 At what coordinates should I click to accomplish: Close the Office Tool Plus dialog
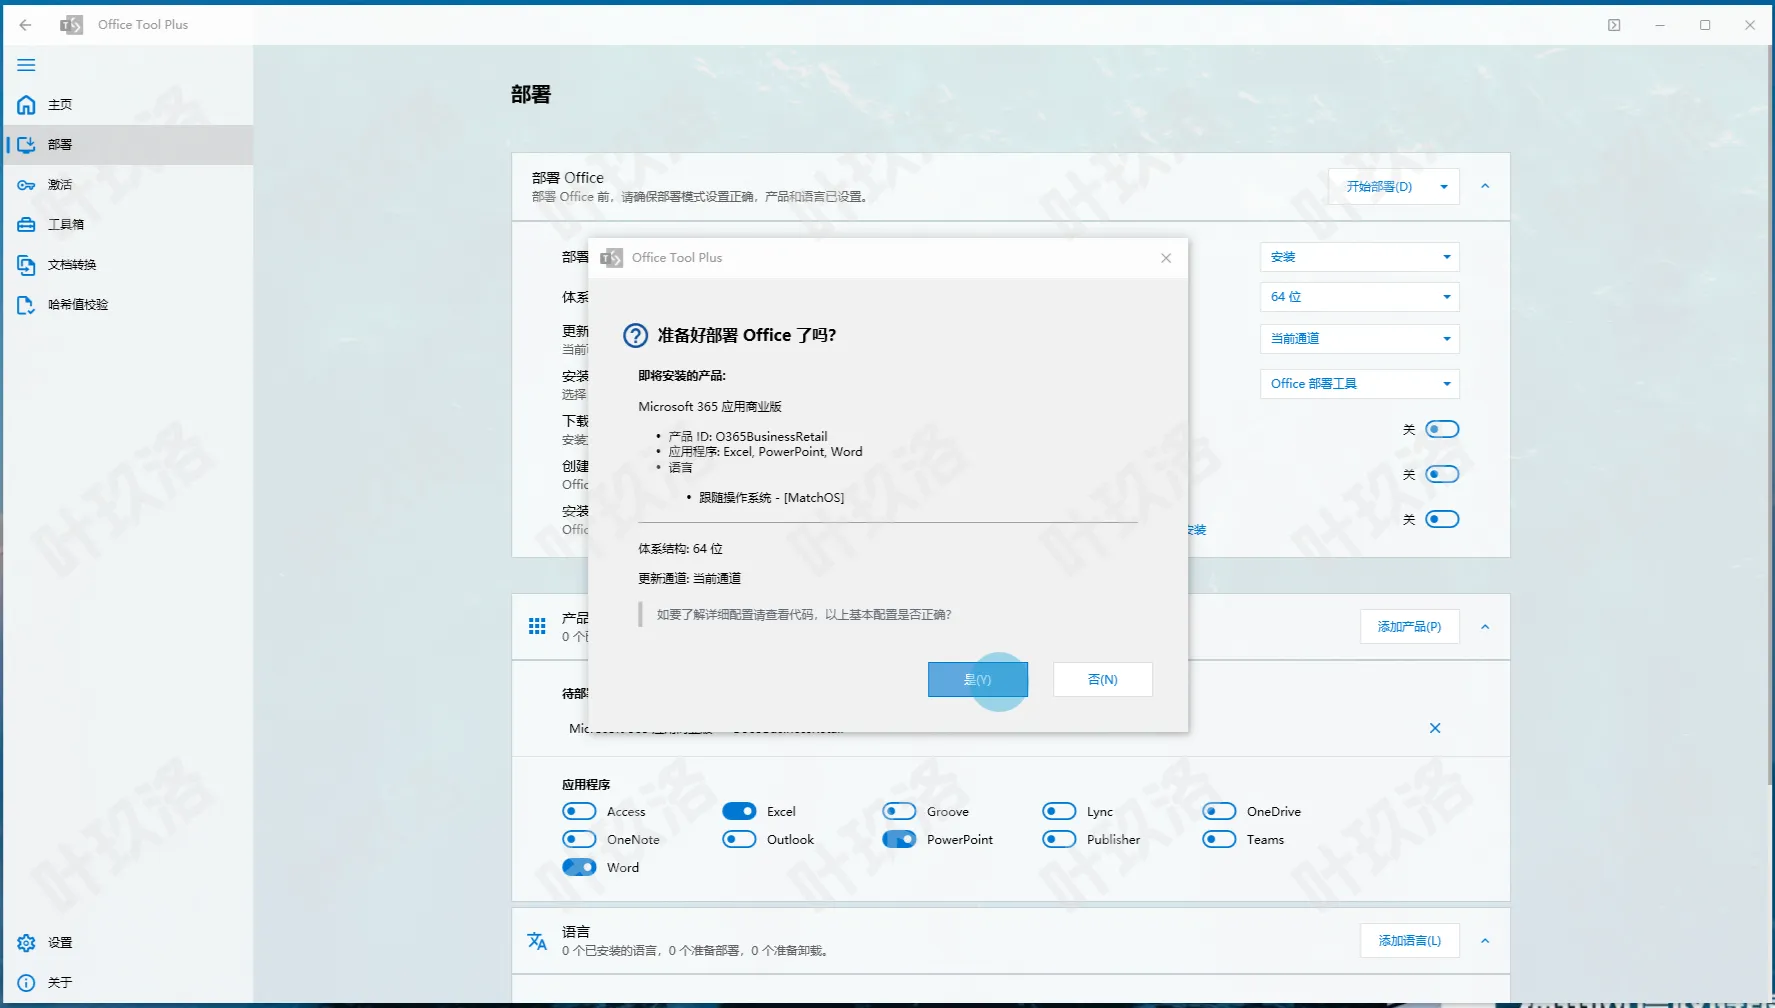[1166, 258]
